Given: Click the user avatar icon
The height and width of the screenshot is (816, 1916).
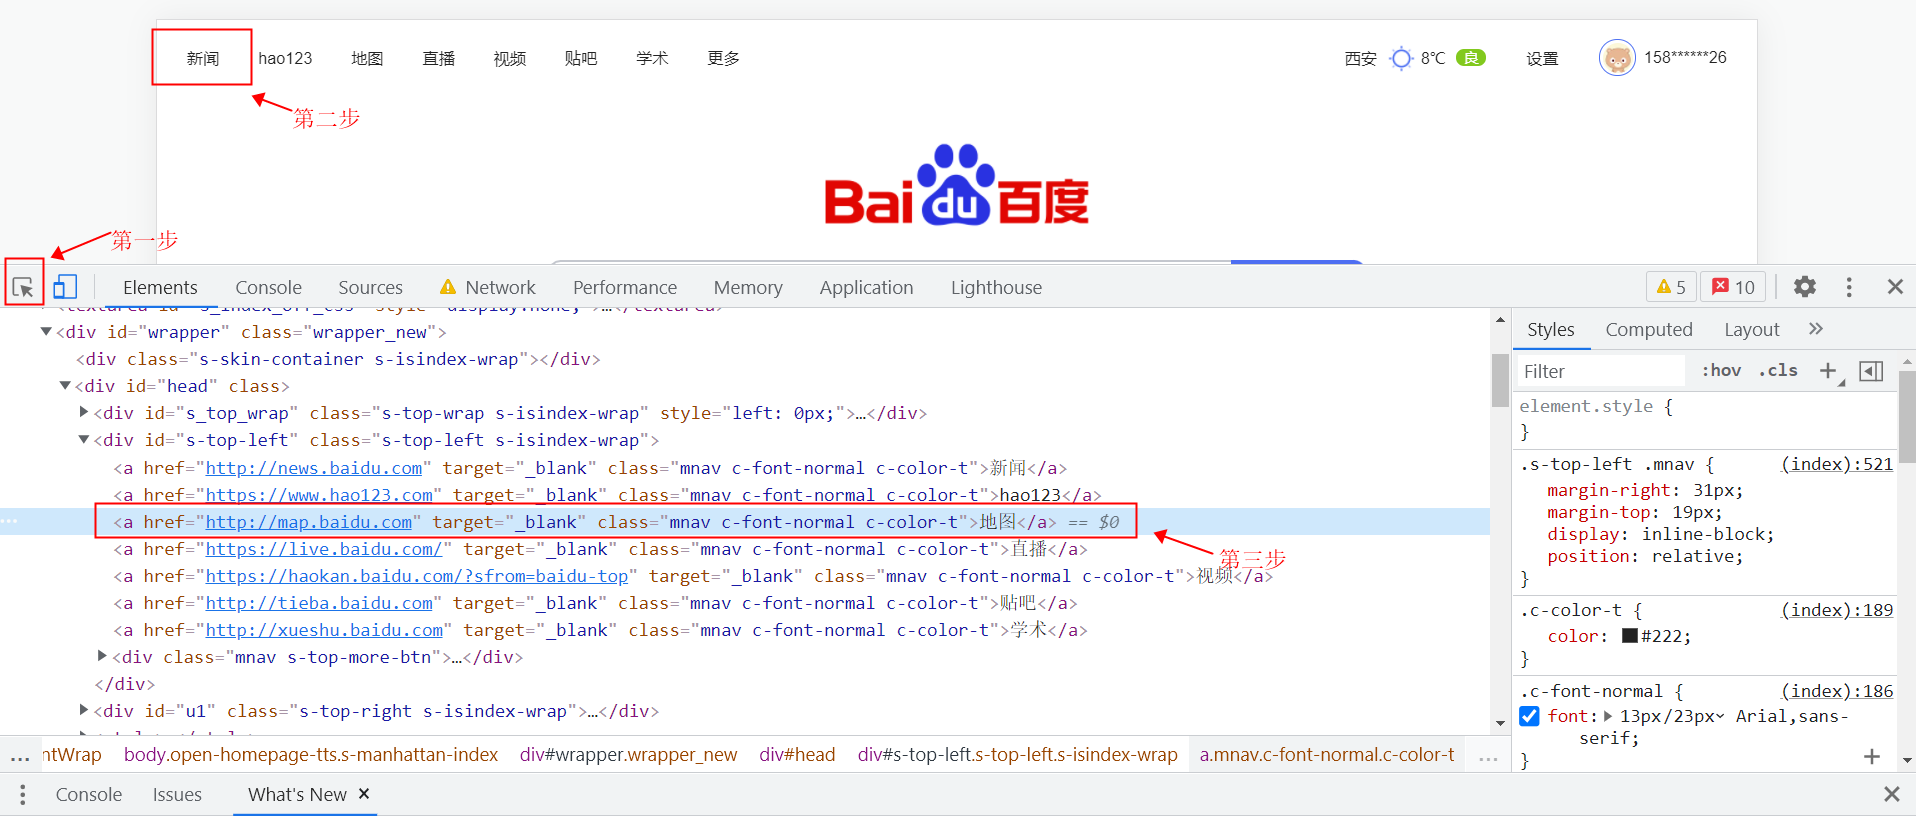Looking at the screenshot, I should coord(1616,58).
